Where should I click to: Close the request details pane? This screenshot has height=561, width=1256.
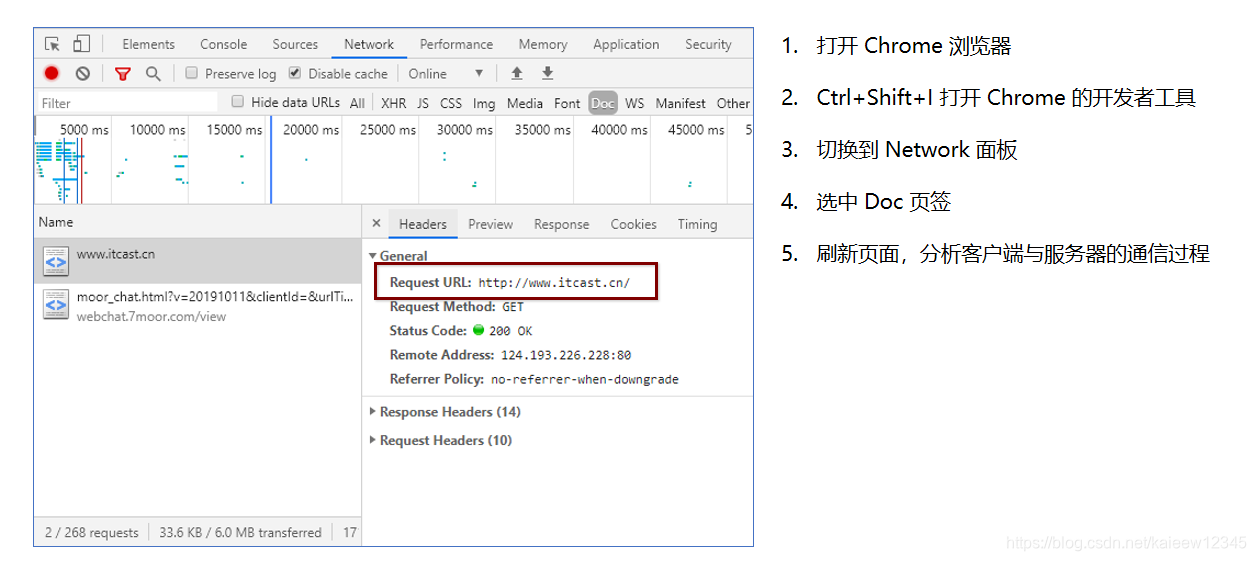click(376, 224)
